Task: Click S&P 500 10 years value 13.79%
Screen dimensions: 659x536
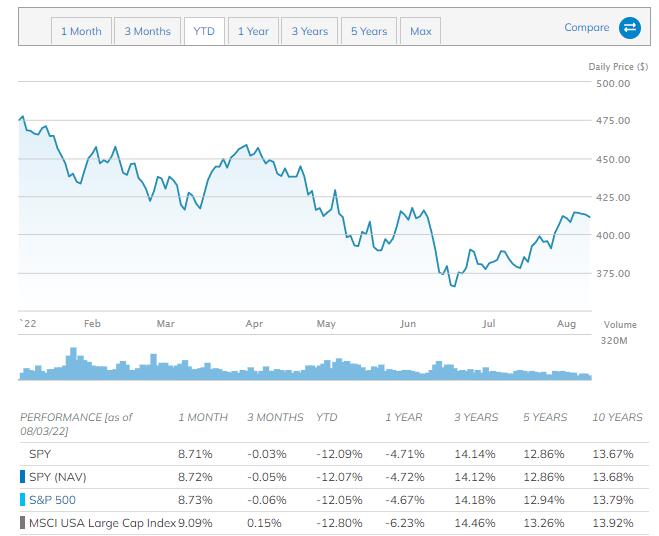Action: [x=613, y=500]
